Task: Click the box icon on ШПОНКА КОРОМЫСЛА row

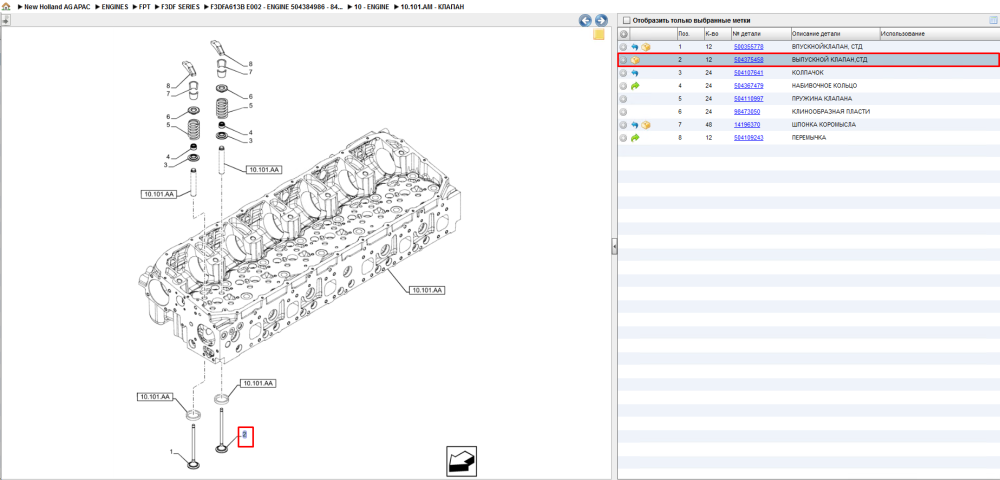Action: click(645, 124)
